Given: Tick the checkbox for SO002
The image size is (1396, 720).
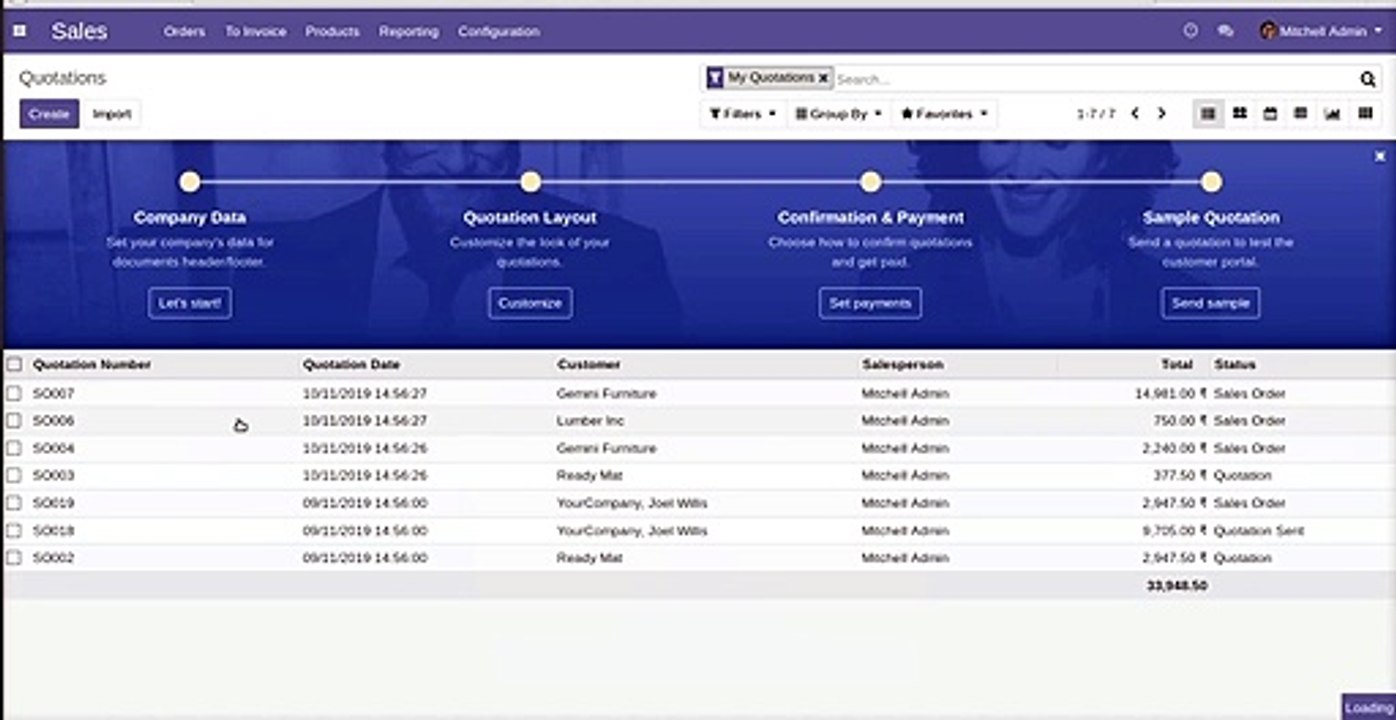Looking at the screenshot, I should coord(14,558).
